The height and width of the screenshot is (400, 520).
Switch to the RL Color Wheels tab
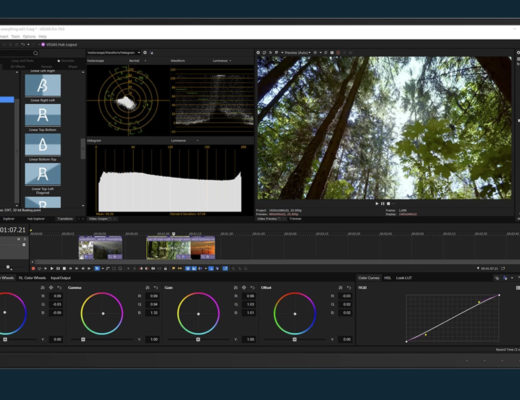32,278
